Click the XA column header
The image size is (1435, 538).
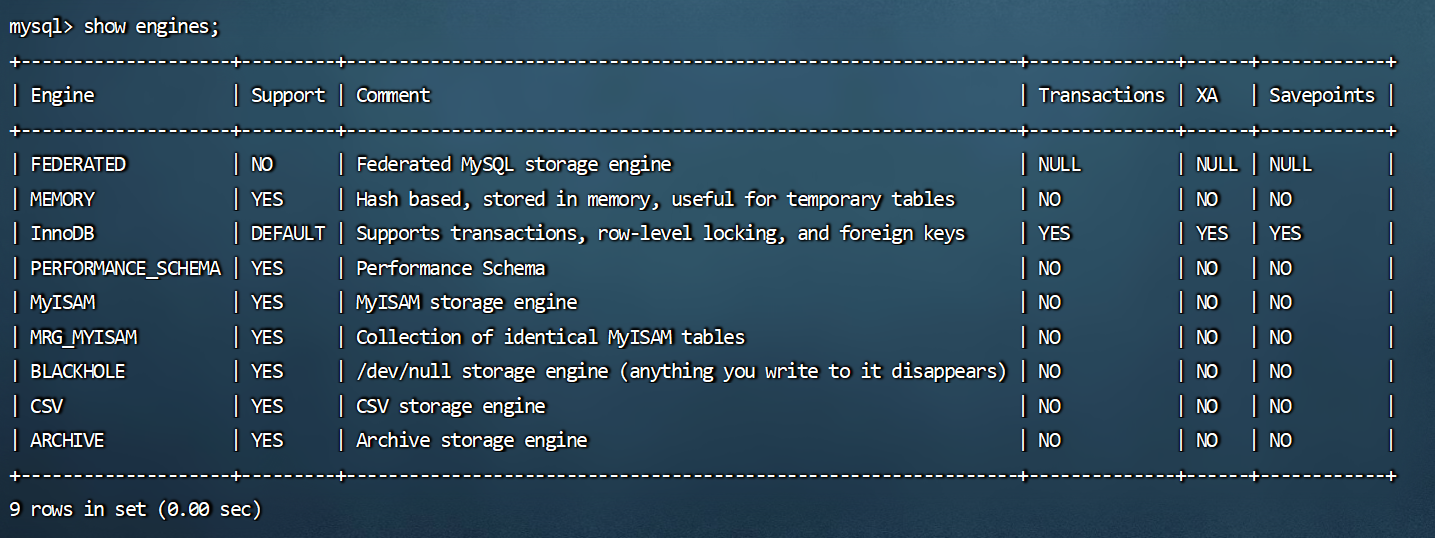coord(1207,95)
